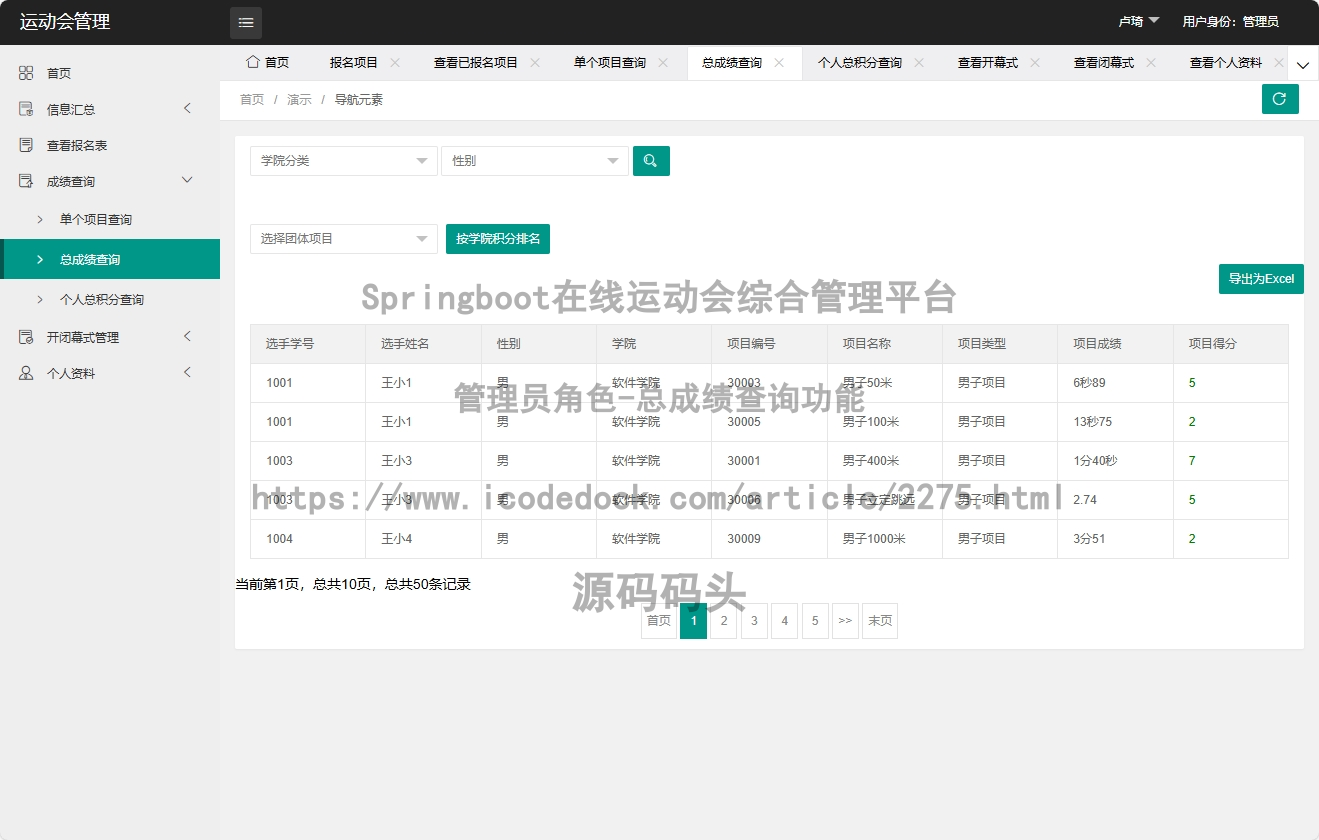Image resolution: width=1319 pixels, height=840 pixels.
Task: Click the 运动会管理 title logo
Action: pos(65,22)
